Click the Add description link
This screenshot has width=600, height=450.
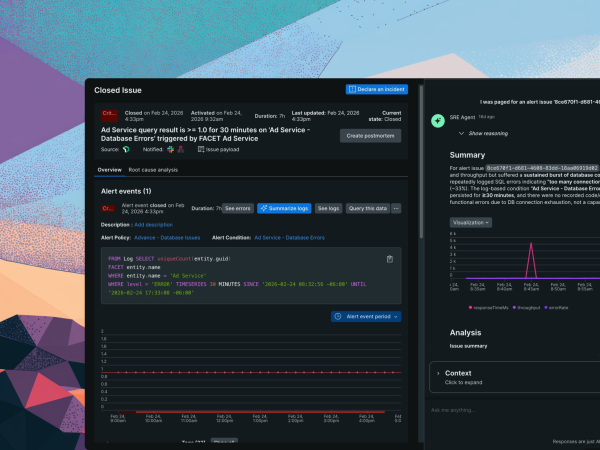(153, 225)
